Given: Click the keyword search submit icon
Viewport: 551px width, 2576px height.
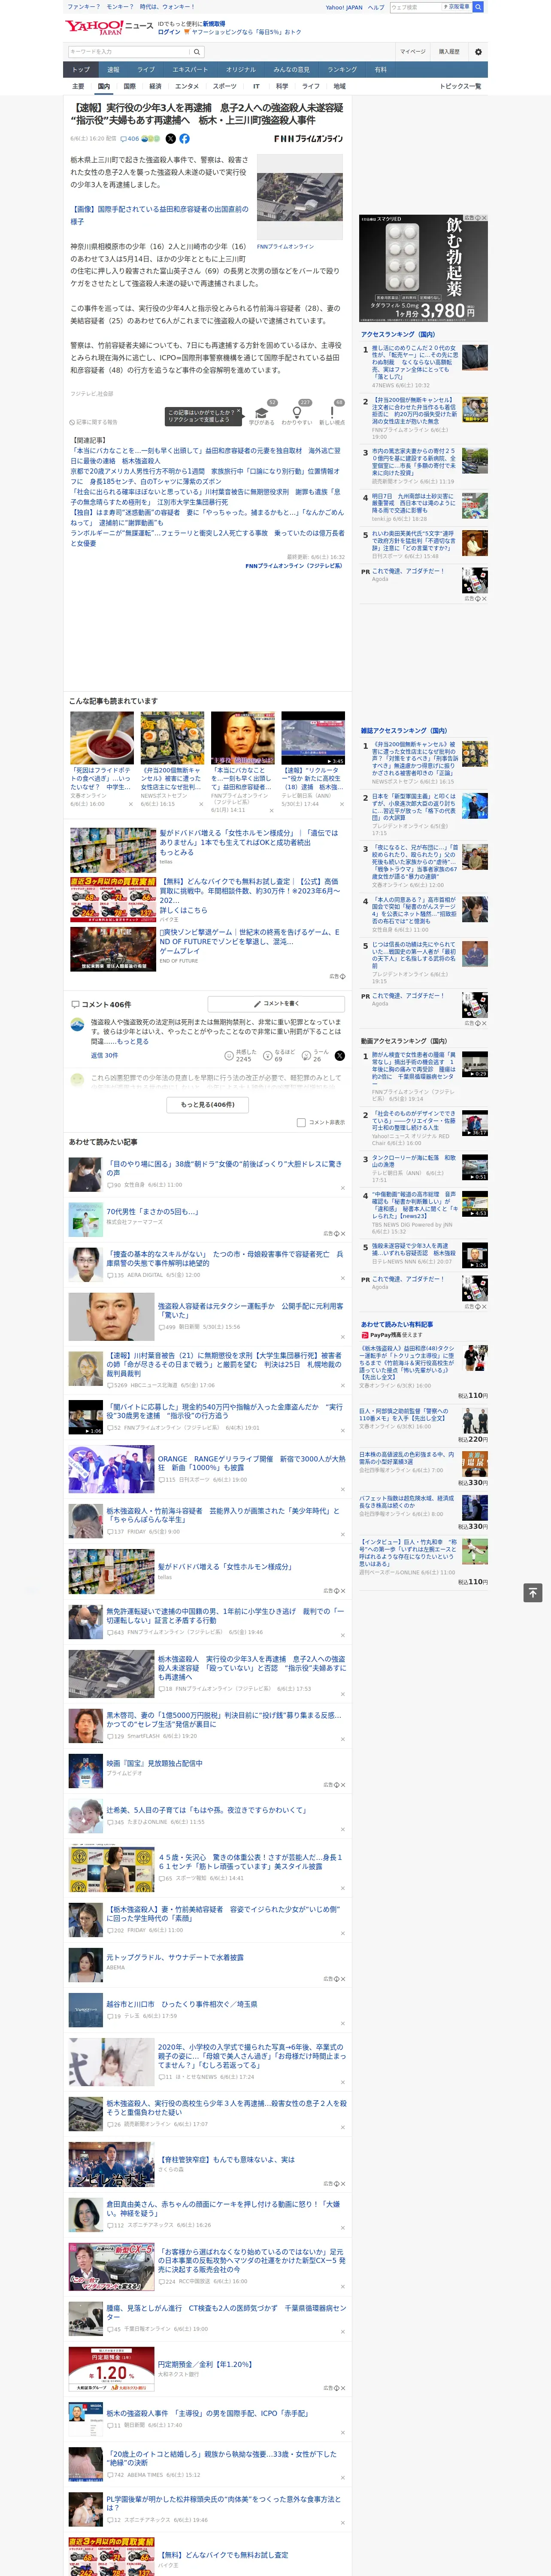Looking at the screenshot, I should 197,51.
